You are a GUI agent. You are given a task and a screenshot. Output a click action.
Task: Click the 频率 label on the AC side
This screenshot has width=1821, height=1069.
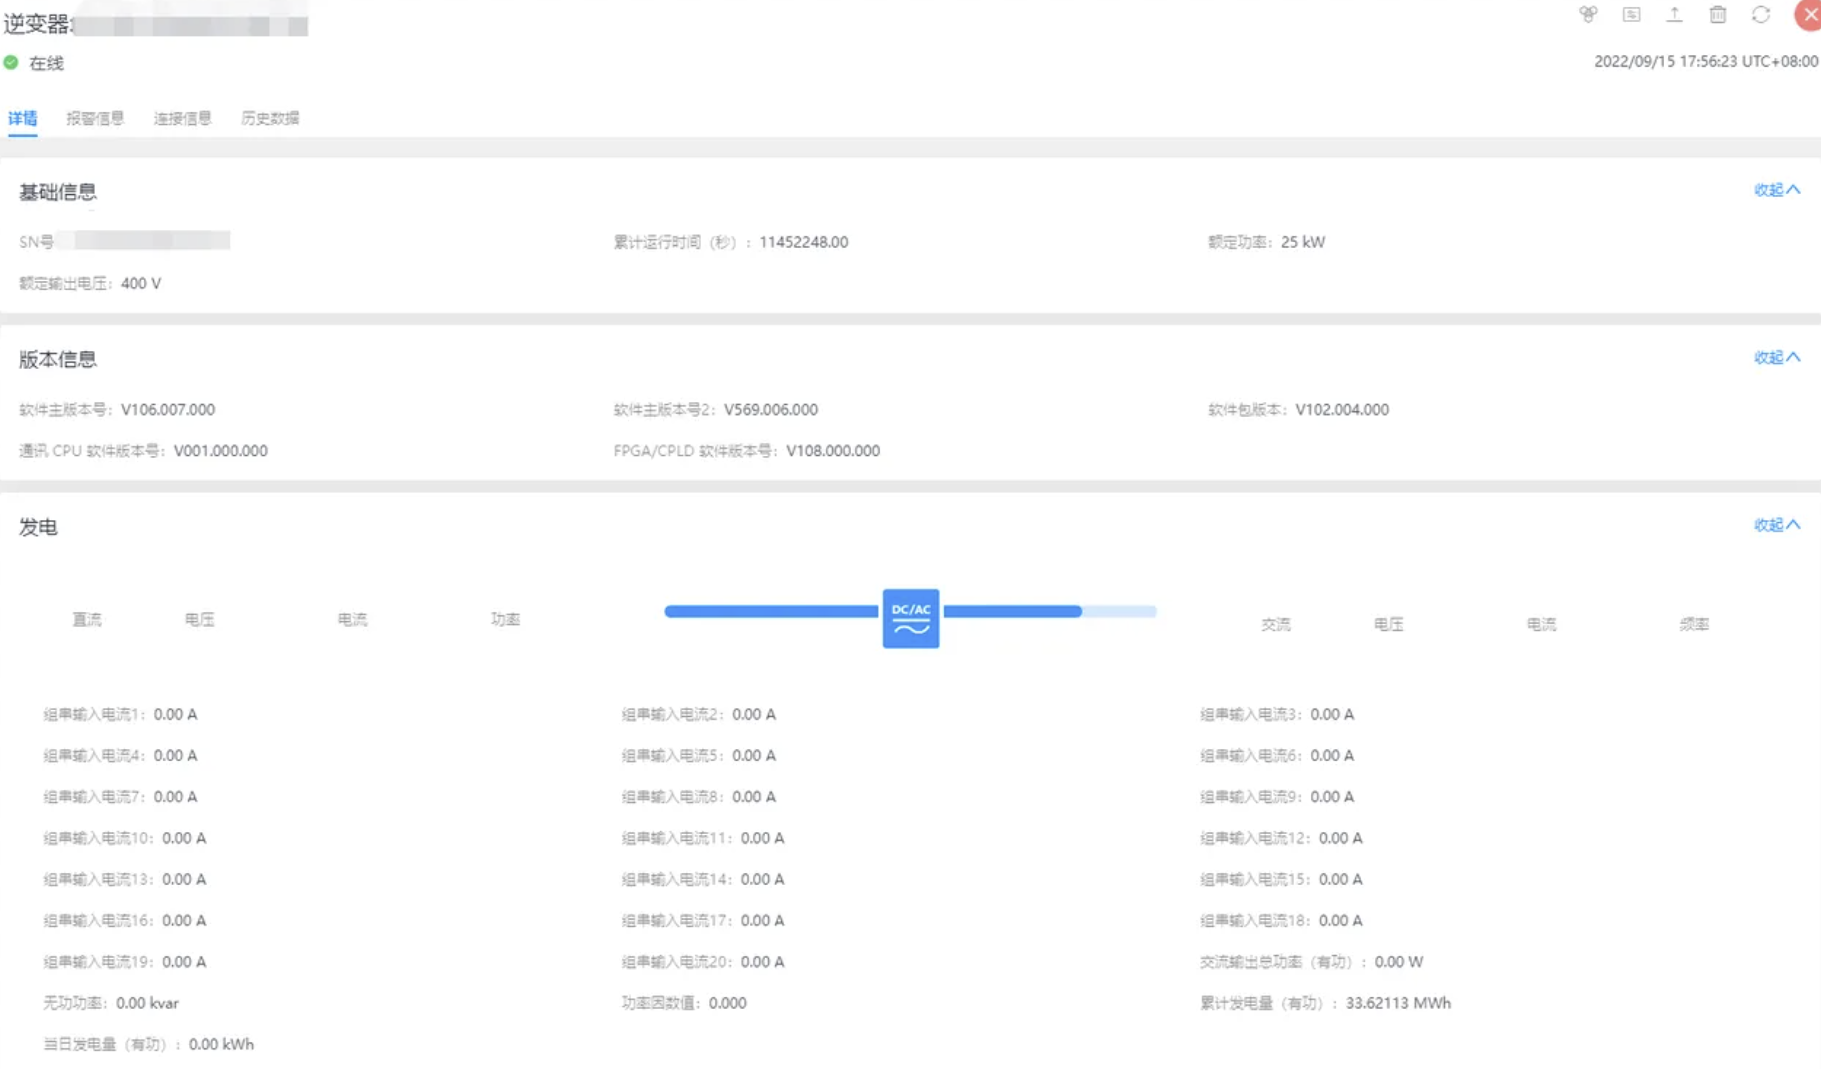point(1694,624)
